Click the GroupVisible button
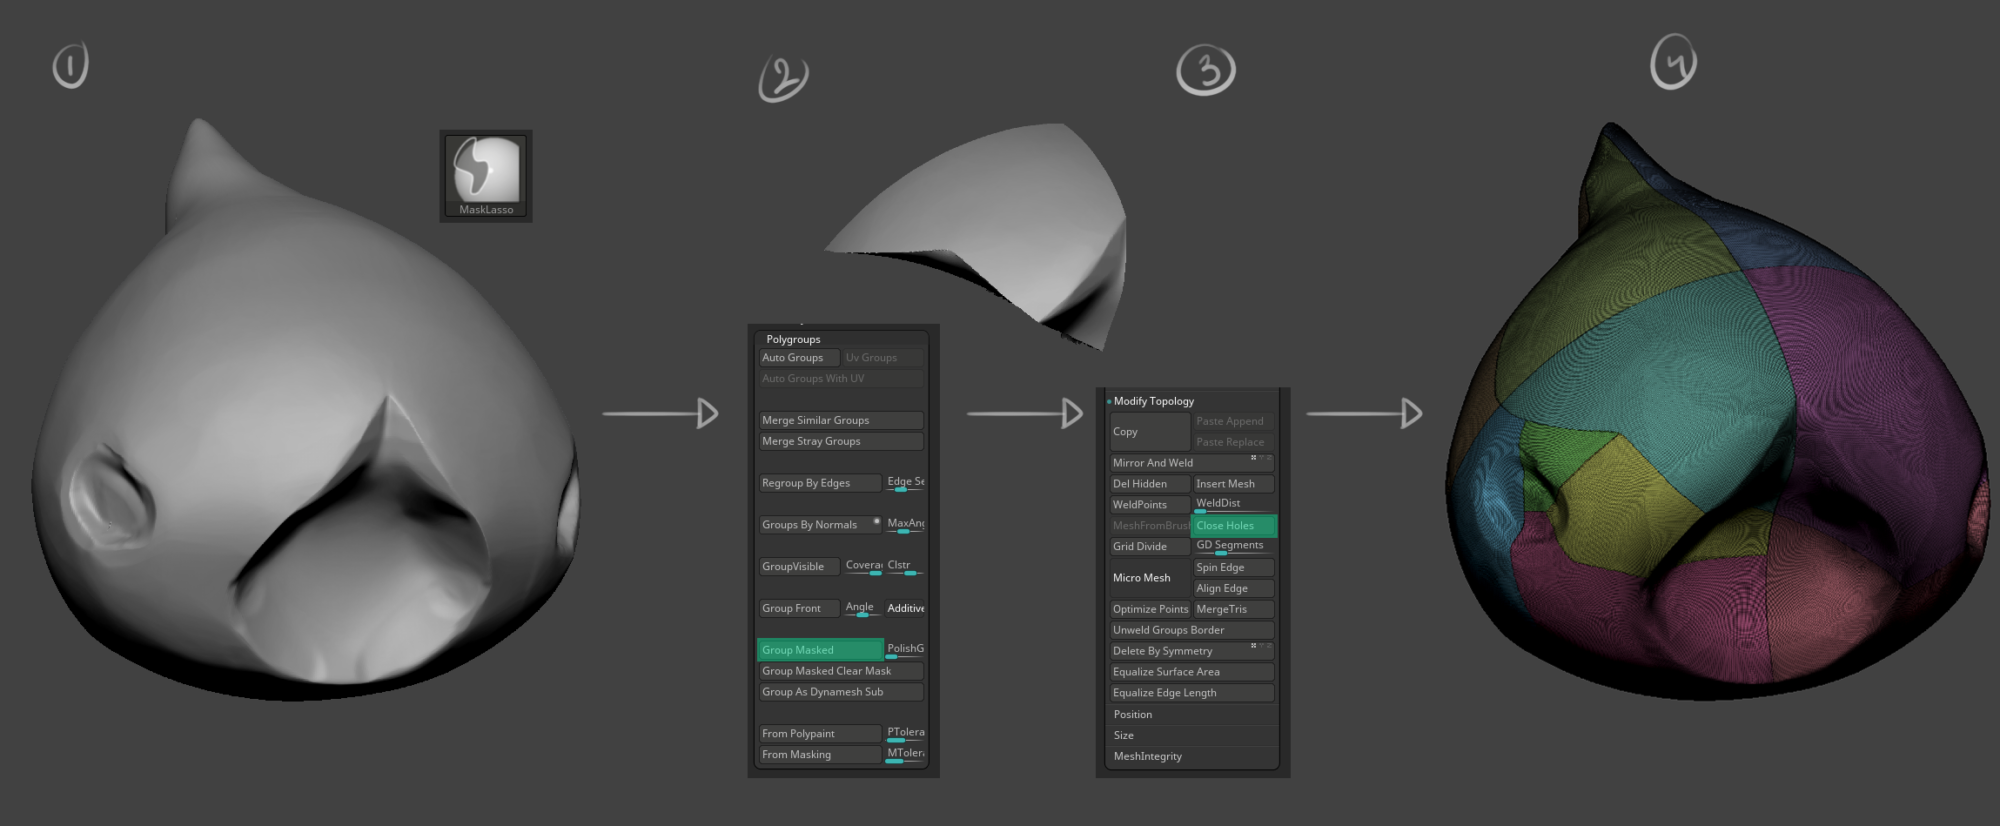The height and width of the screenshot is (826, 2000). 798,567
